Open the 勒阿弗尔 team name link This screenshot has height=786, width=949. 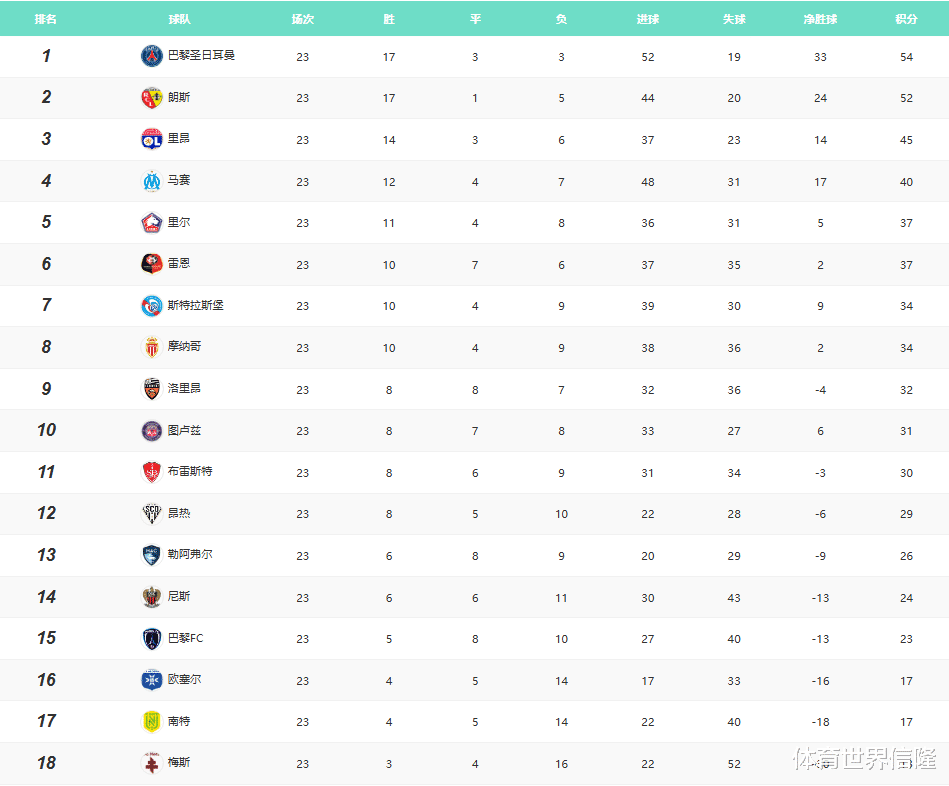(190, 554)
